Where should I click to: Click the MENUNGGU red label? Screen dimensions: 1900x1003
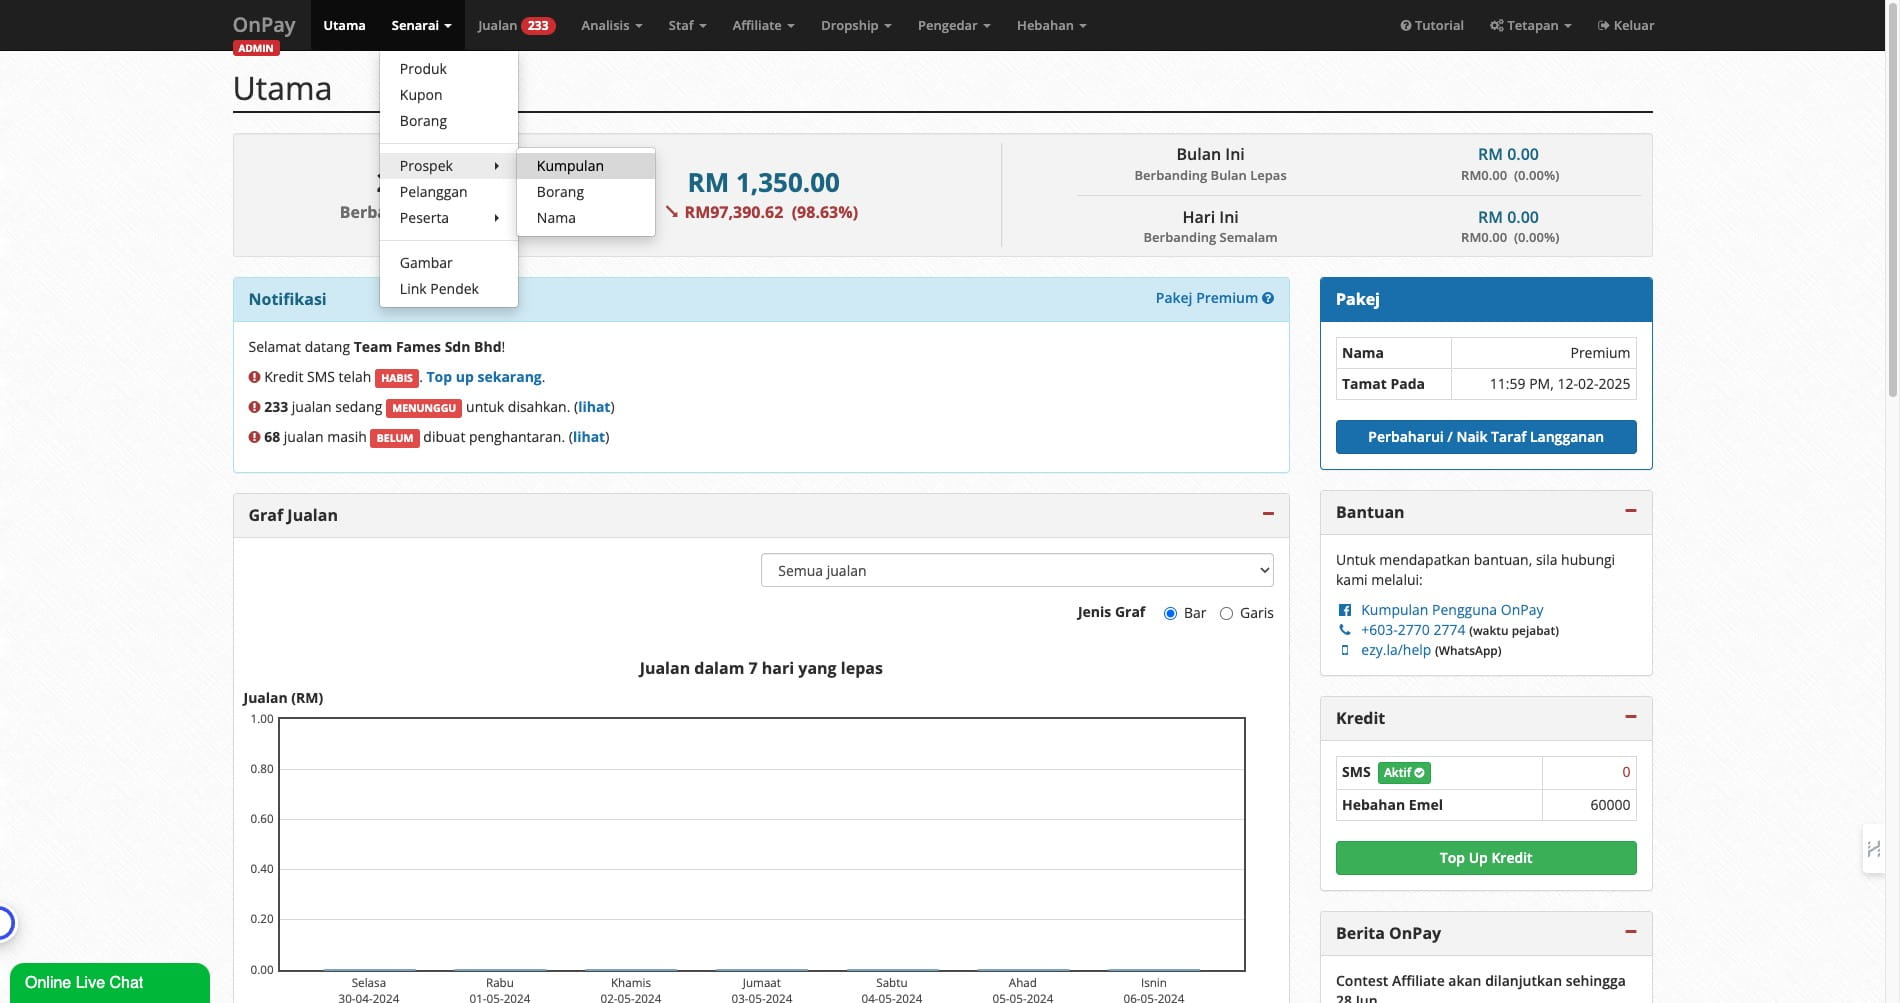424,408
